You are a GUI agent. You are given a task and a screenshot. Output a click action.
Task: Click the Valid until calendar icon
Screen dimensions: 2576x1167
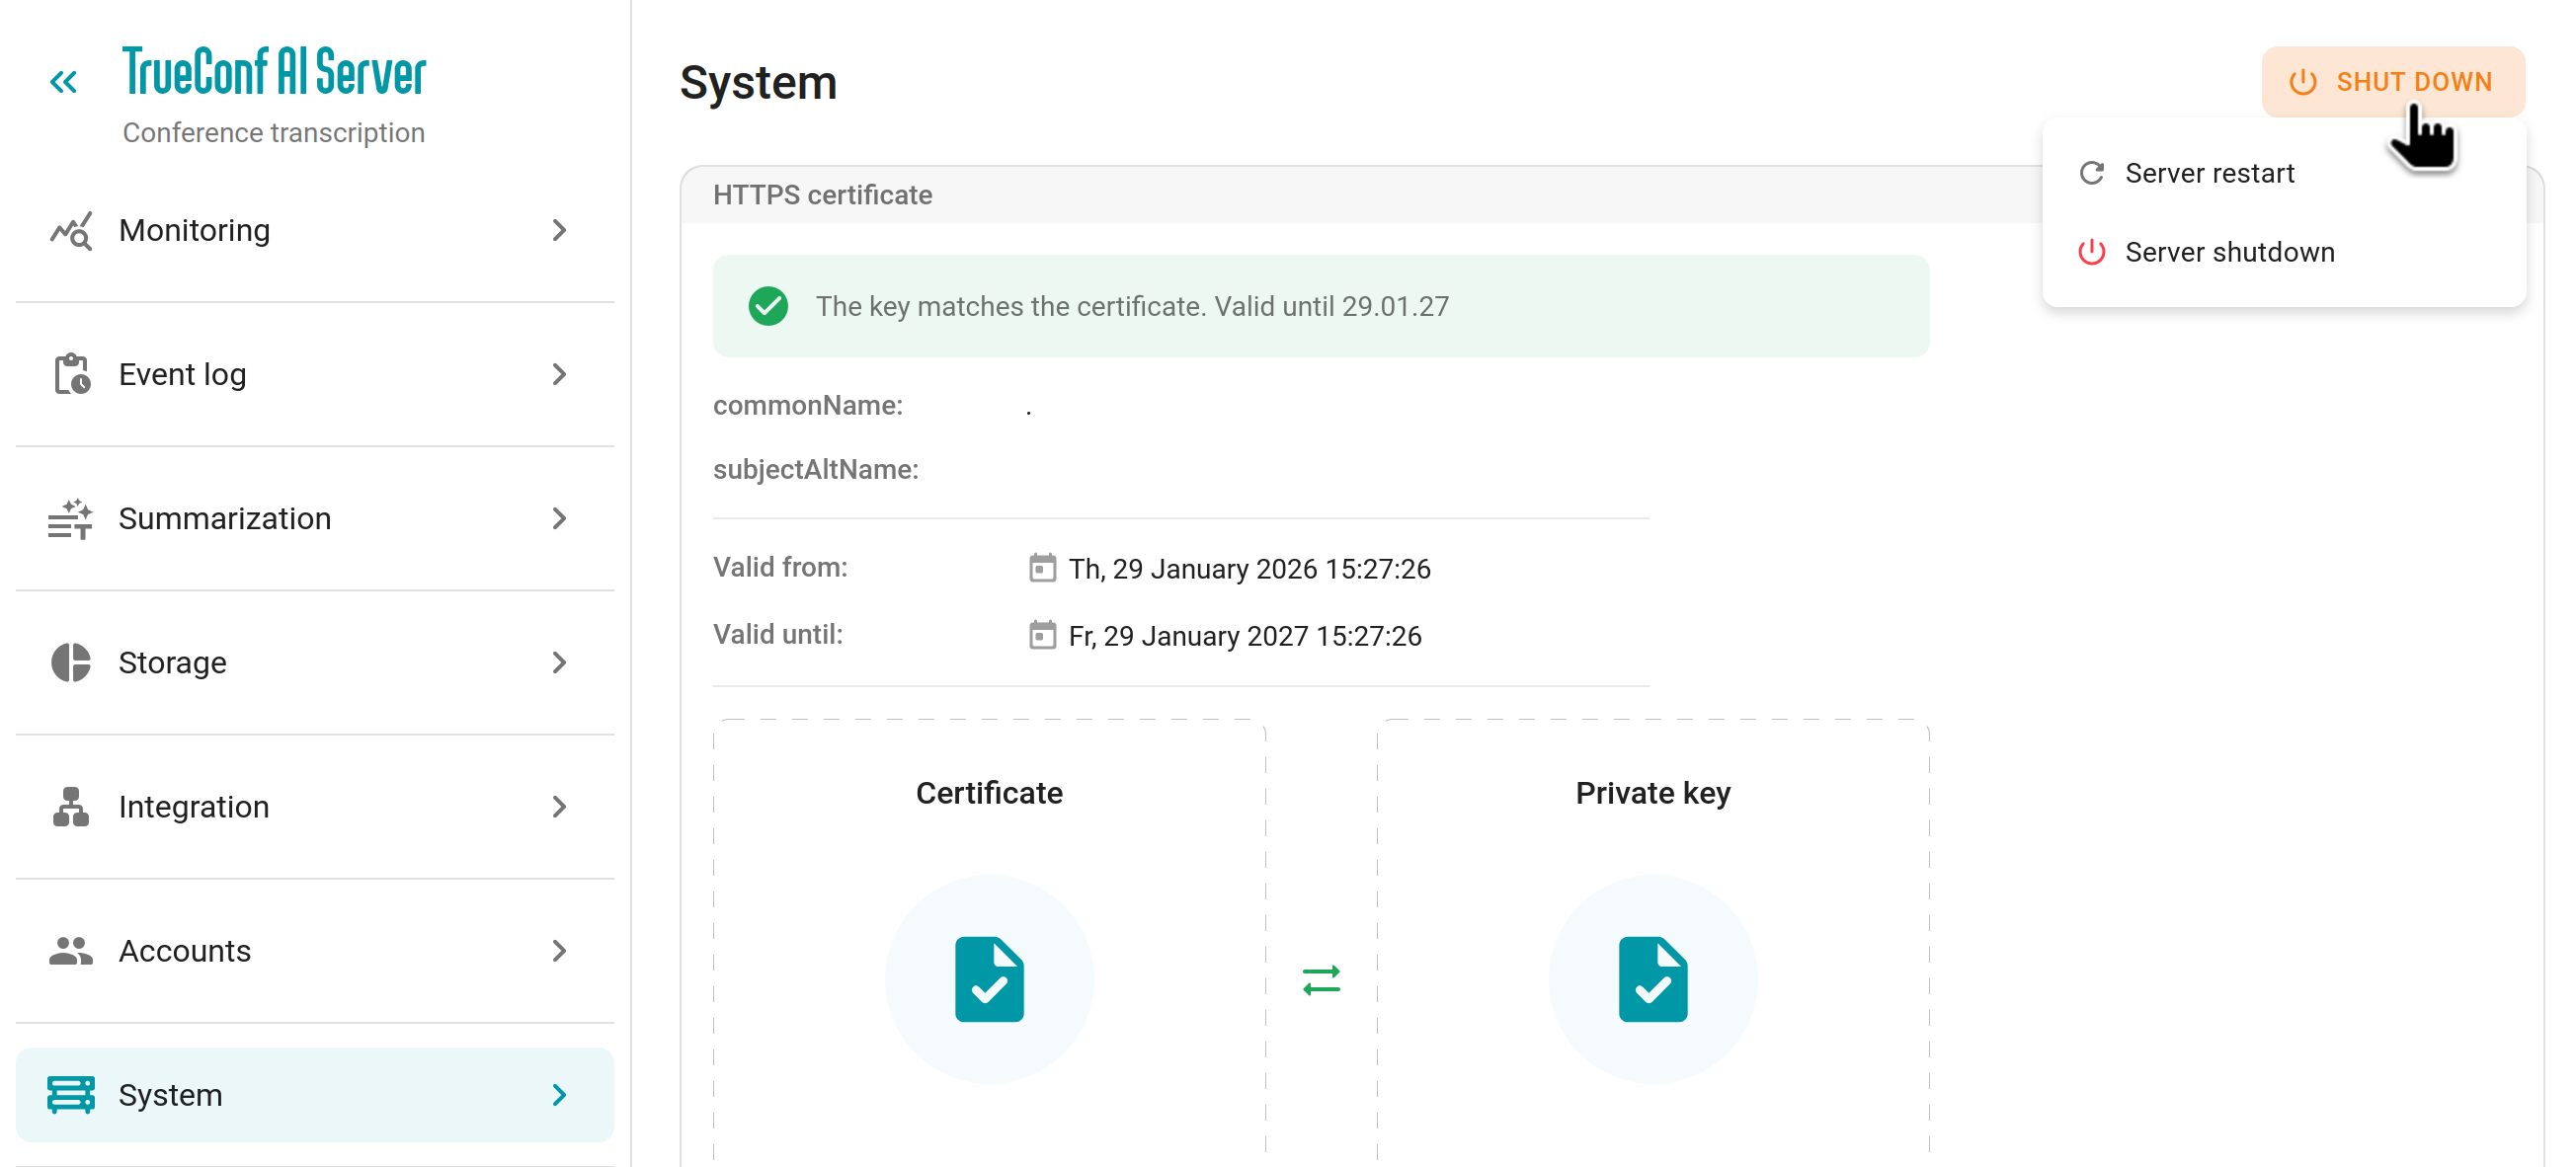click(1042, 636)
